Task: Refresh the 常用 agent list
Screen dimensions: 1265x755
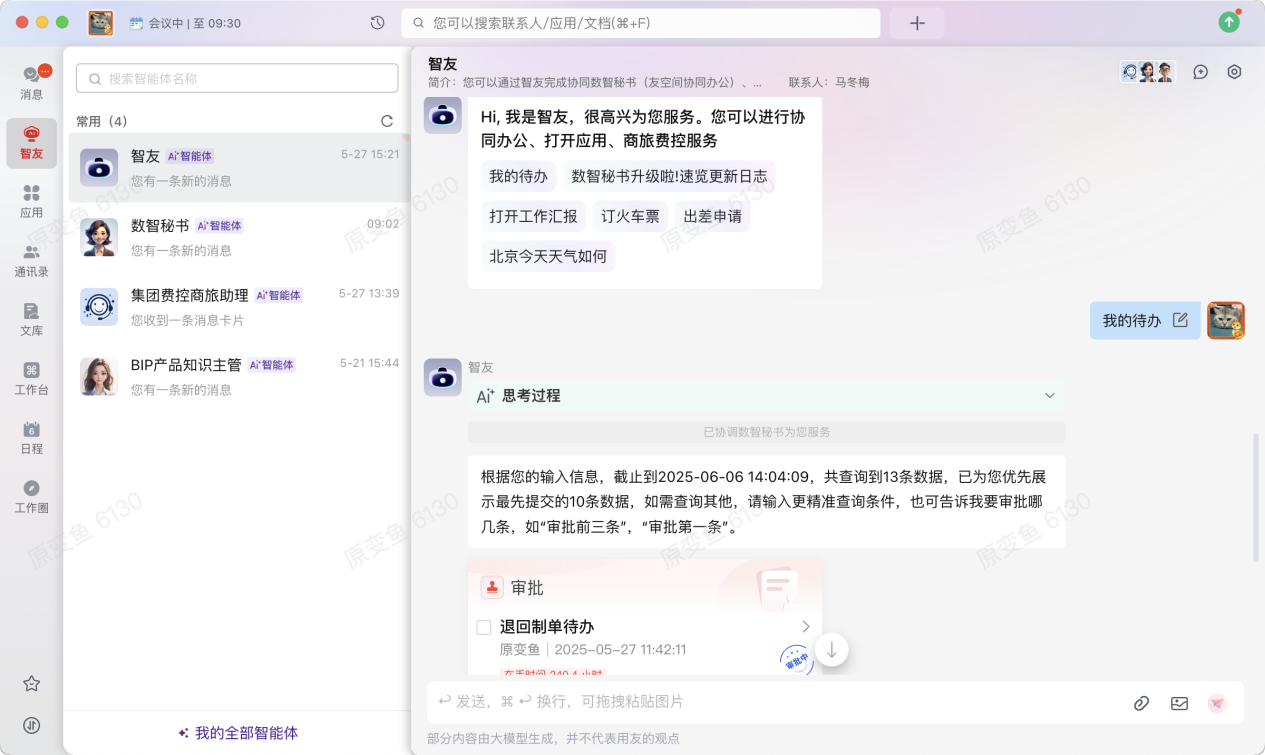Action: (387, 121)
